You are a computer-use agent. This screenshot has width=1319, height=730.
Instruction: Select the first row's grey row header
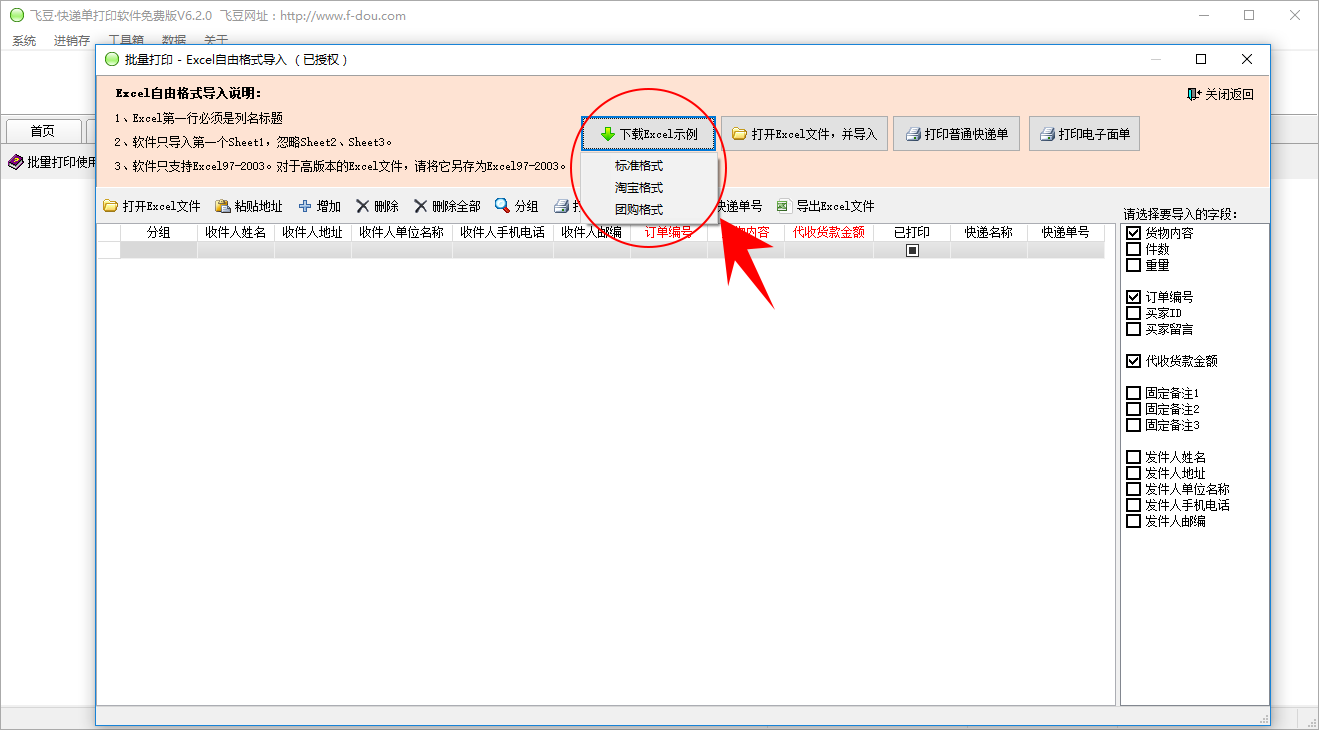tap(109, 251)
